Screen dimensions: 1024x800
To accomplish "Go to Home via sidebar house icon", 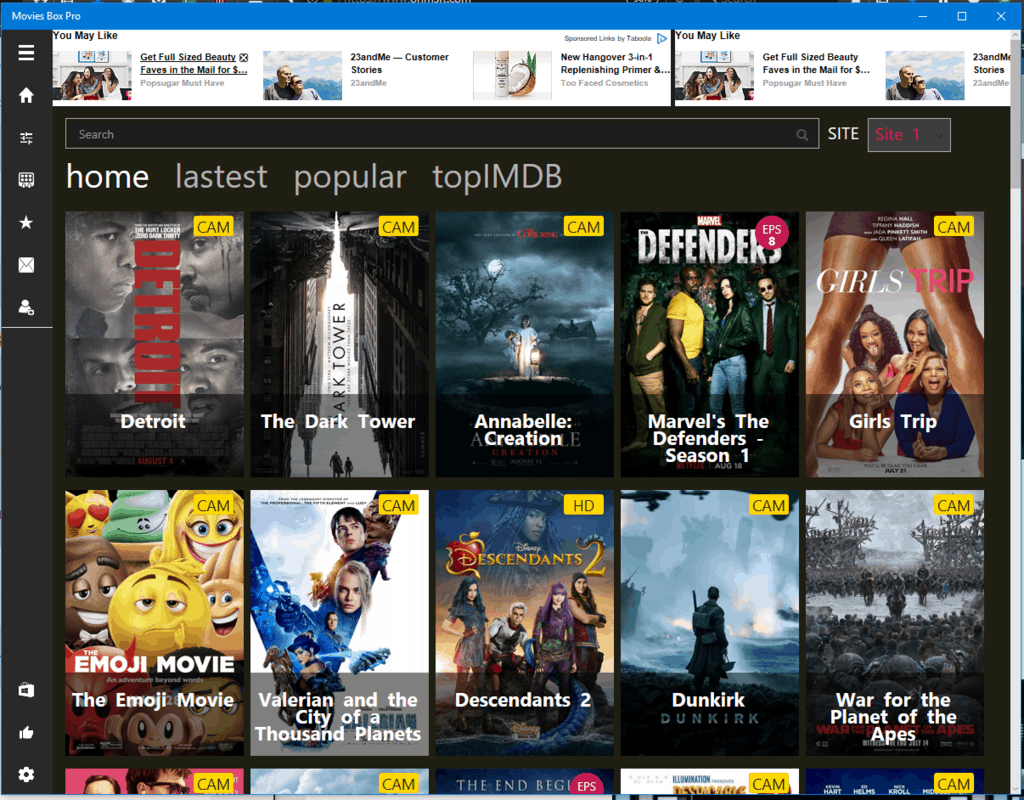I will 26,95.
